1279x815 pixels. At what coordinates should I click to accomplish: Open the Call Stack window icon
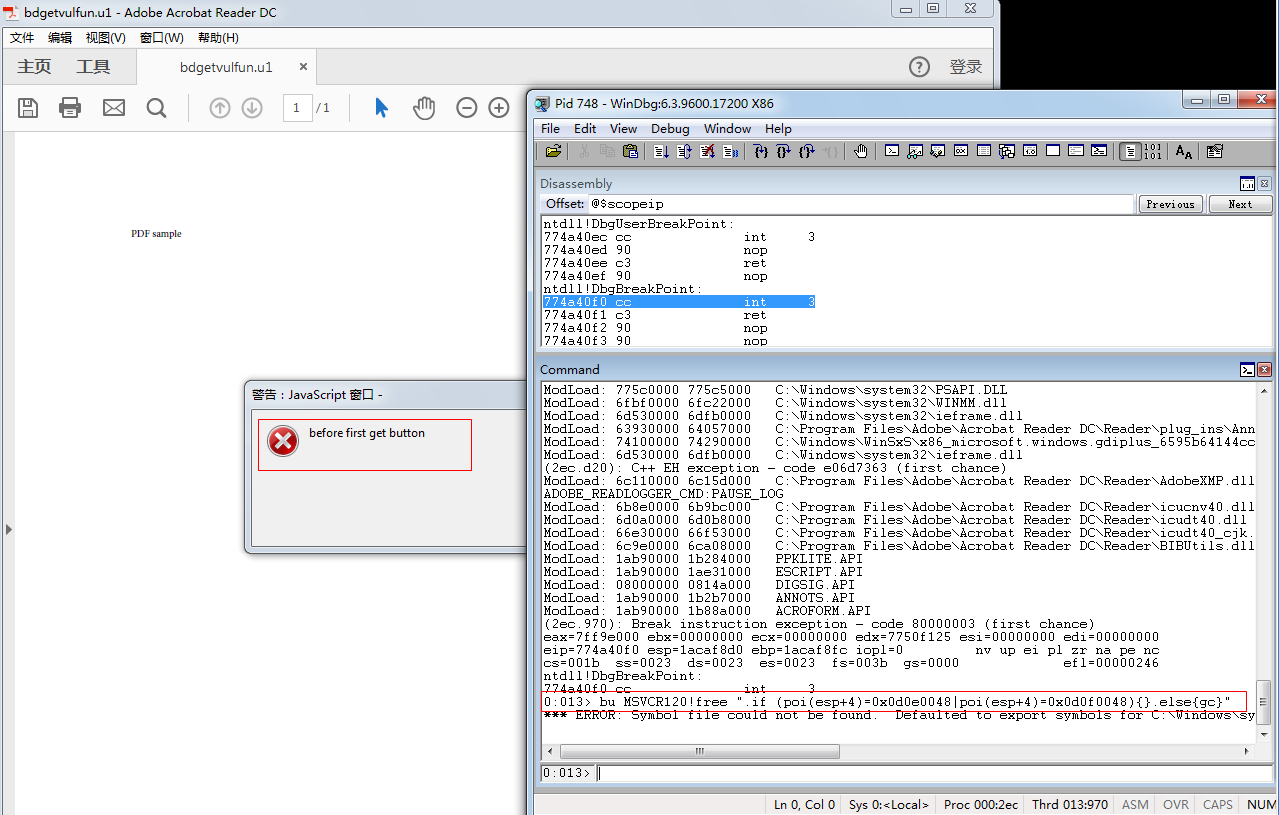tap(1006, 151)
